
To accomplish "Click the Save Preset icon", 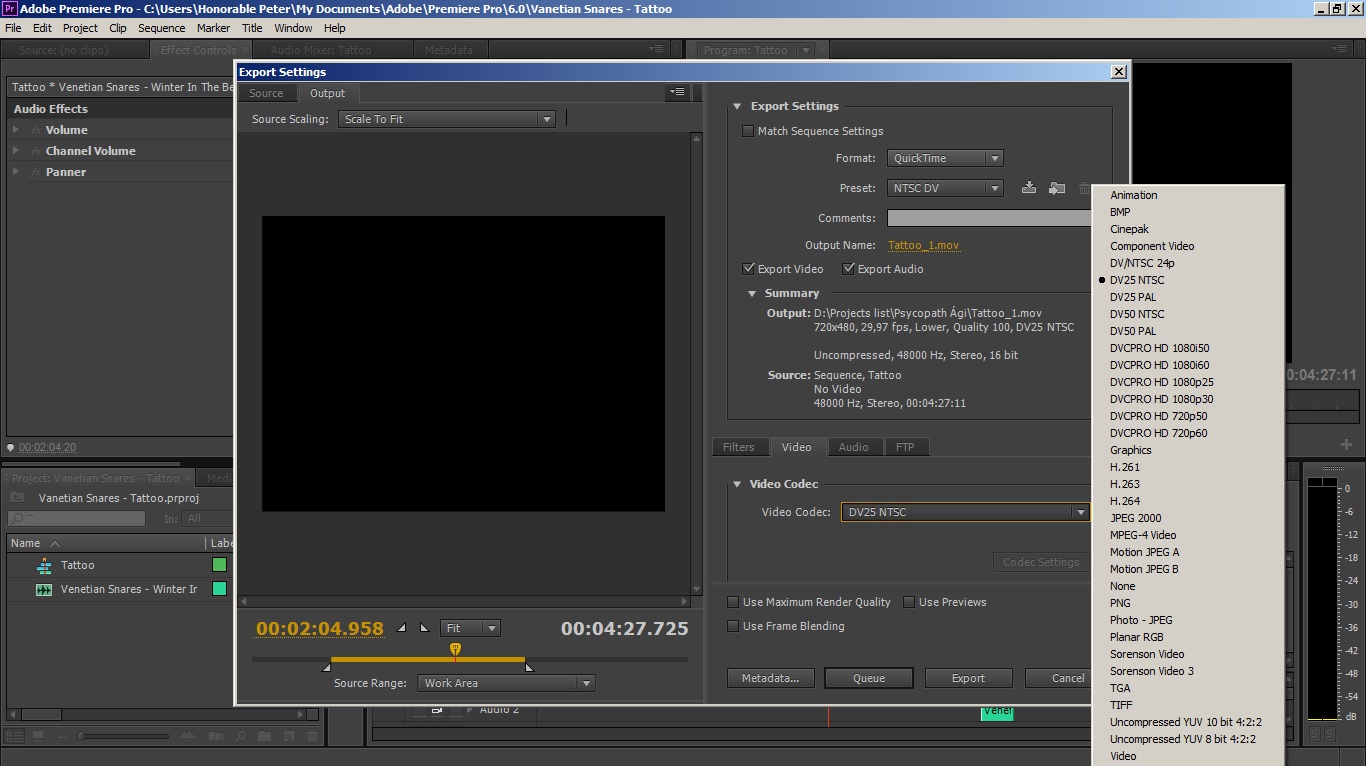I will click(x=1028, y=188).
